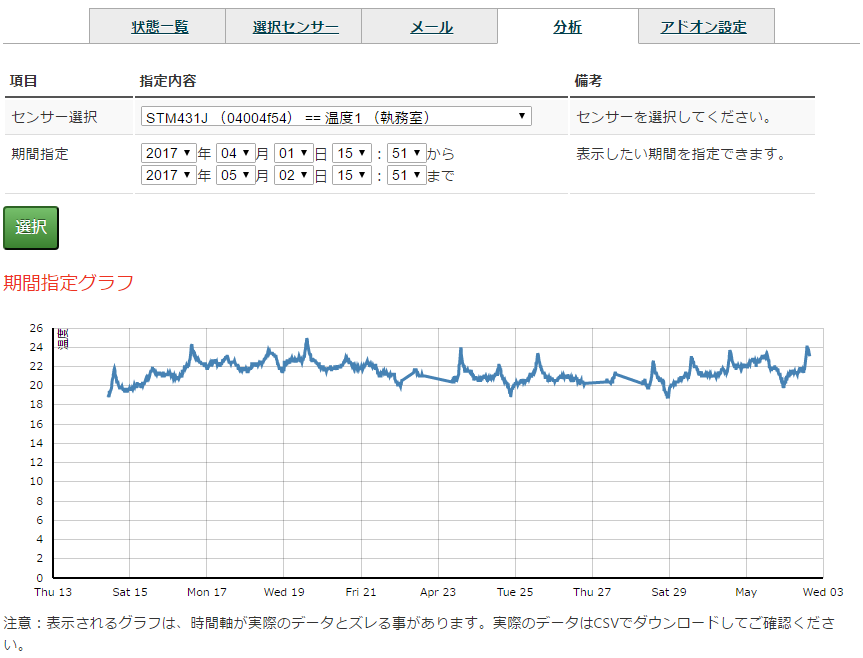
Task: Click the 18 y-axis value
Action: (36, 404)
